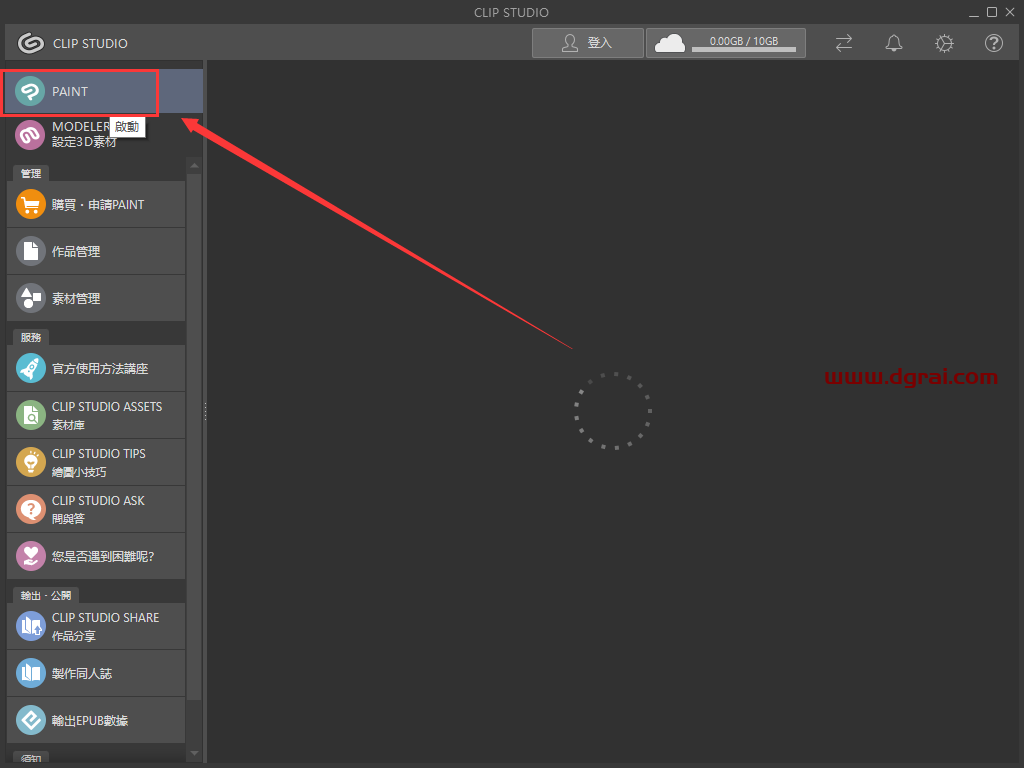
Task: Click the 服務 section label
Action: click(x=31, y=337)
